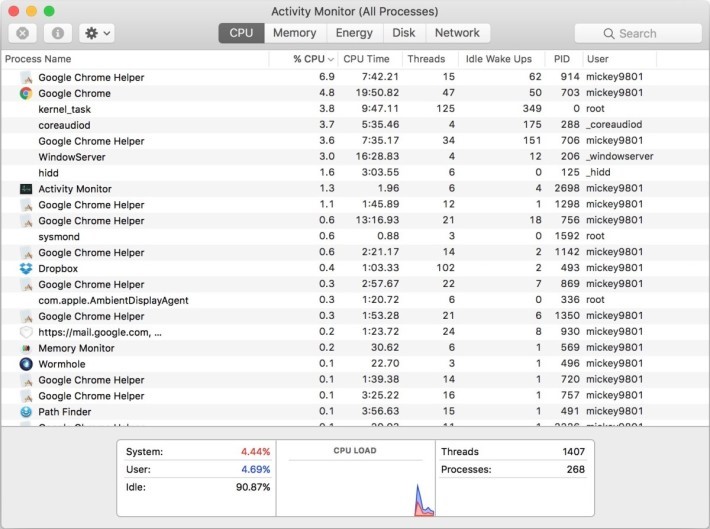Select the kernel_task process row
Image resolution: width=710 pixels, height=529 pixels.
[355, 109]
